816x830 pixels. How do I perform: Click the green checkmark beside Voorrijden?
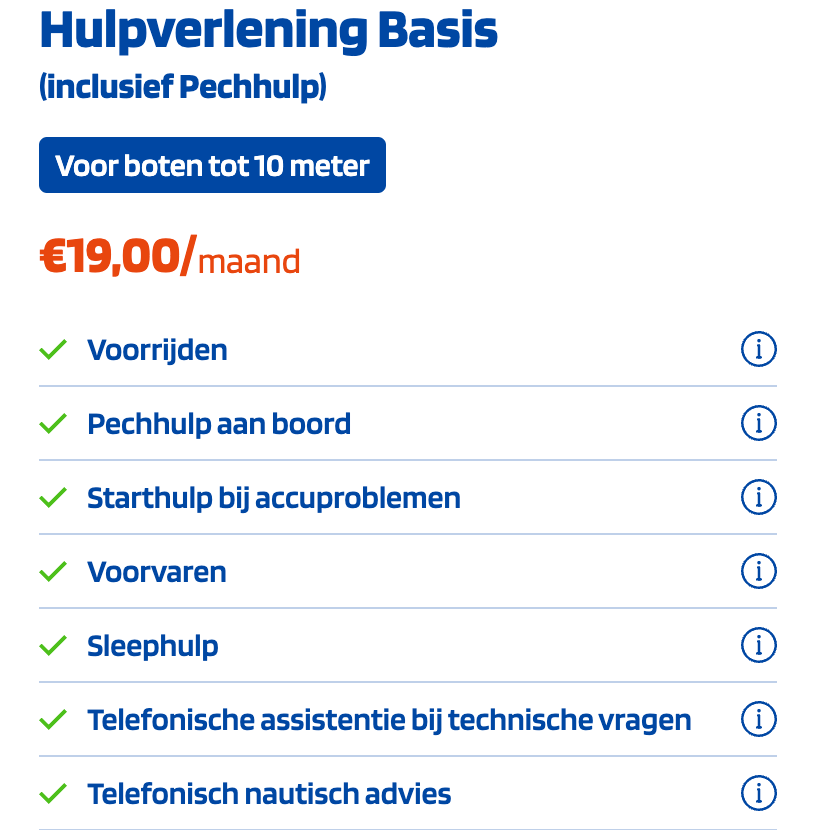[53, 349]
